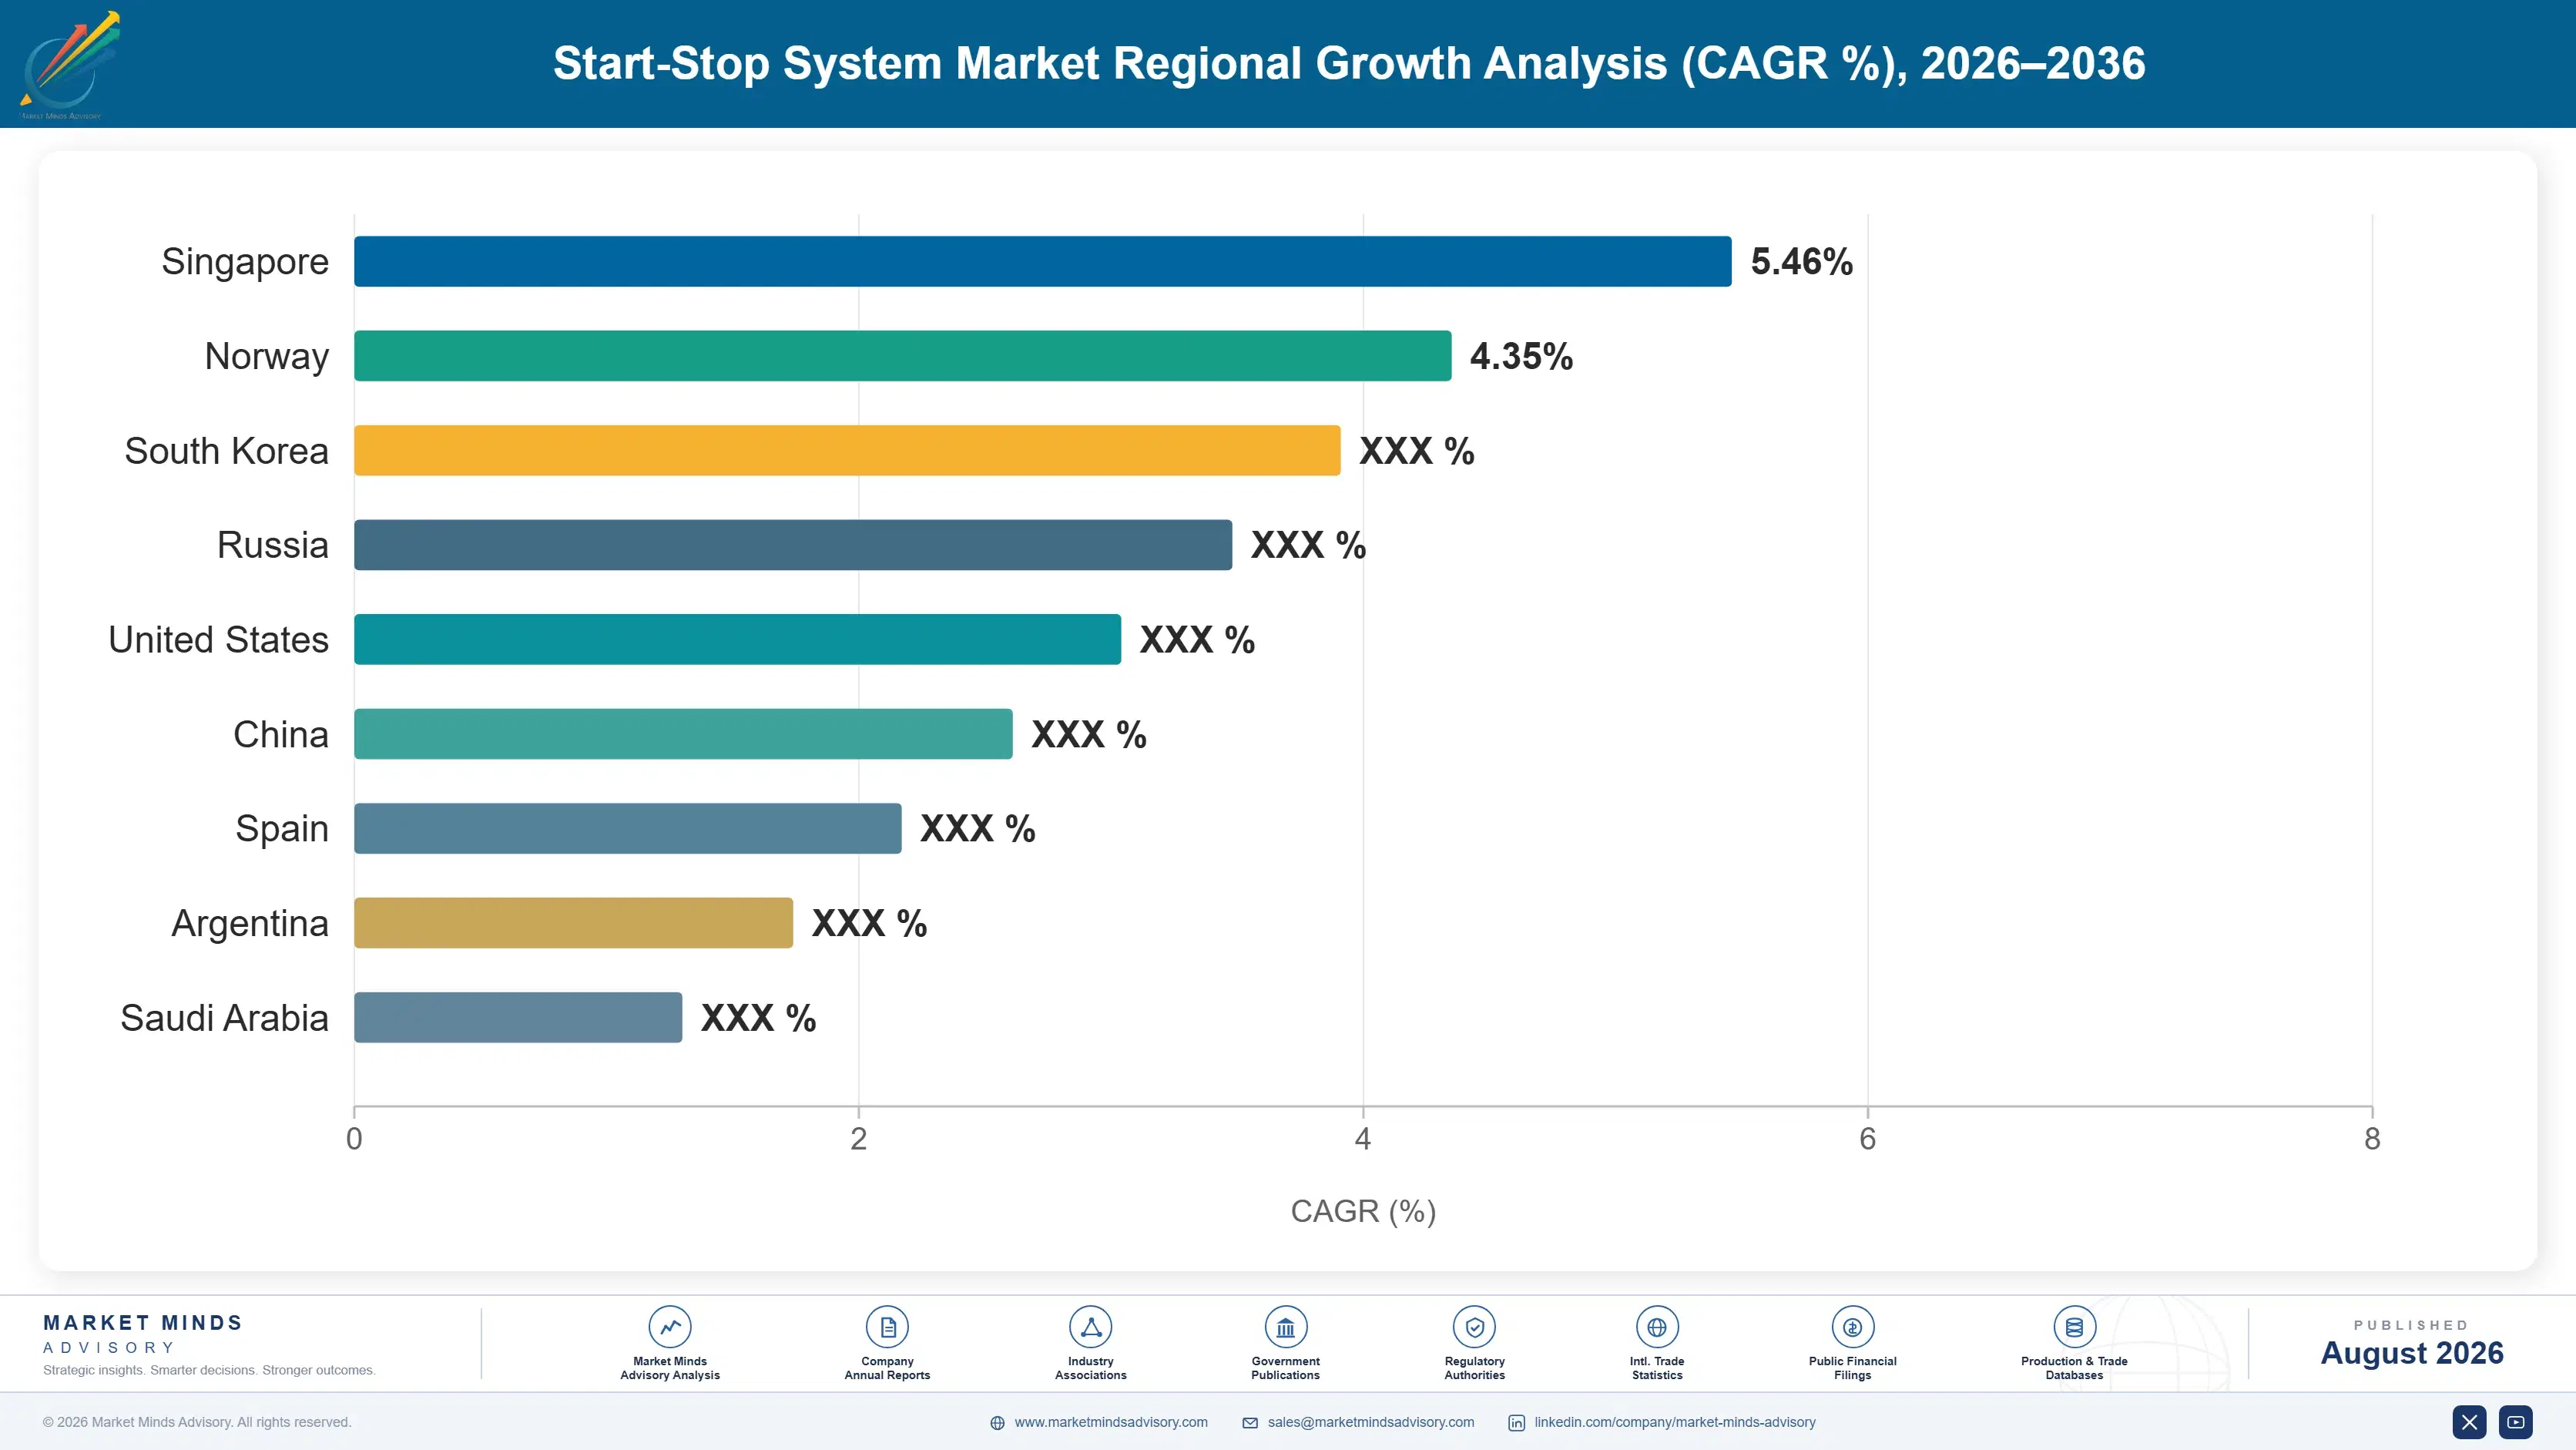The image size is (2576, 1450).
Task: Click the United States axis label
Action: [x=218, y=640]
